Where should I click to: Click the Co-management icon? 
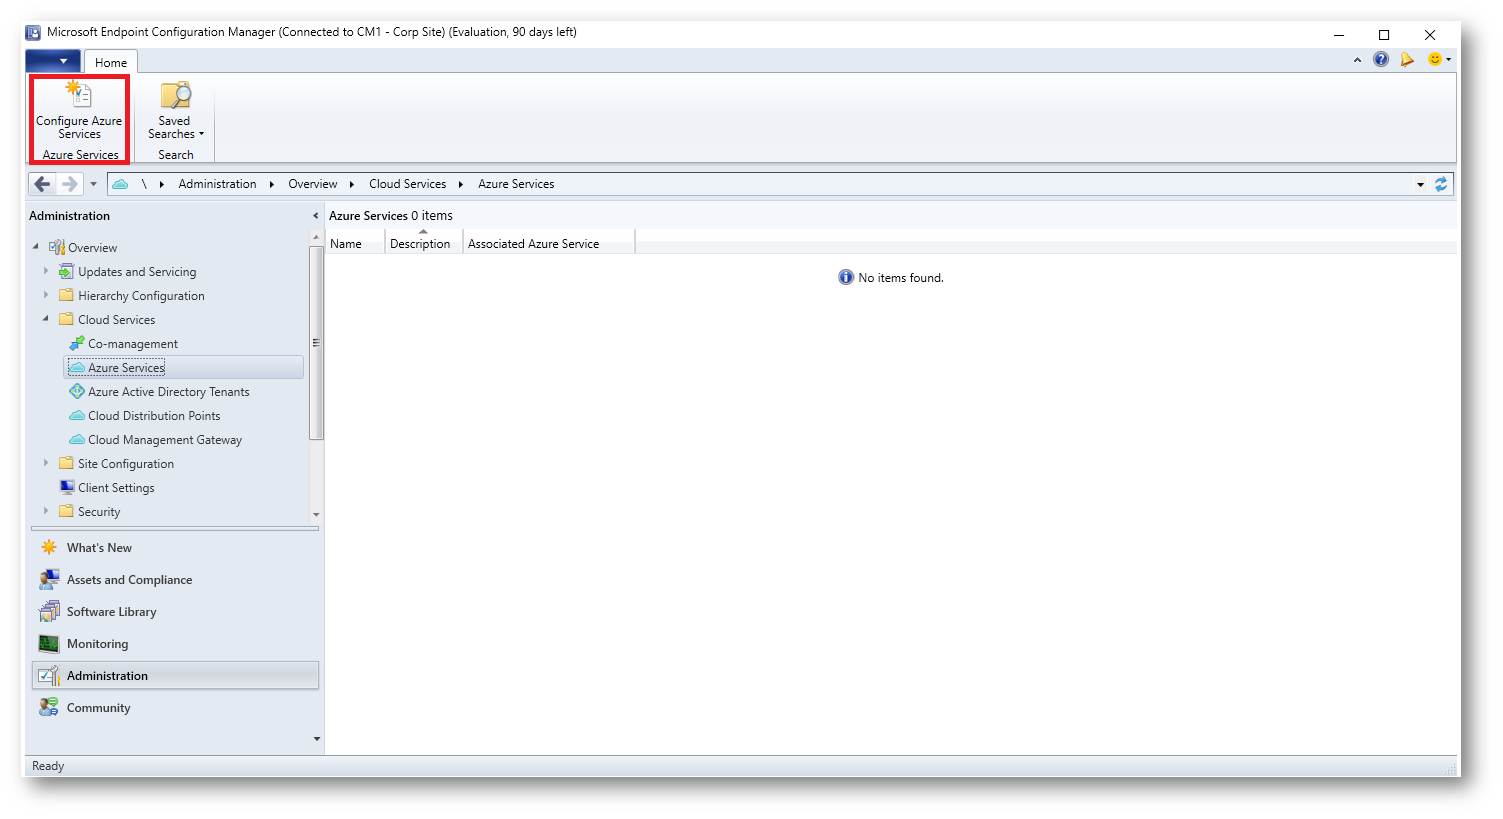pyautogui.click(x=77, y=343)
